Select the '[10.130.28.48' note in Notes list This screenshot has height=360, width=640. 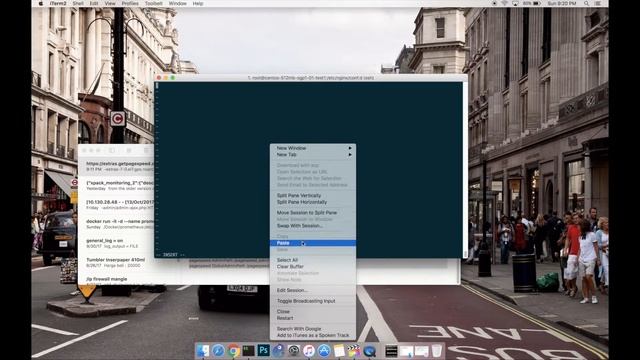[116, 204]
